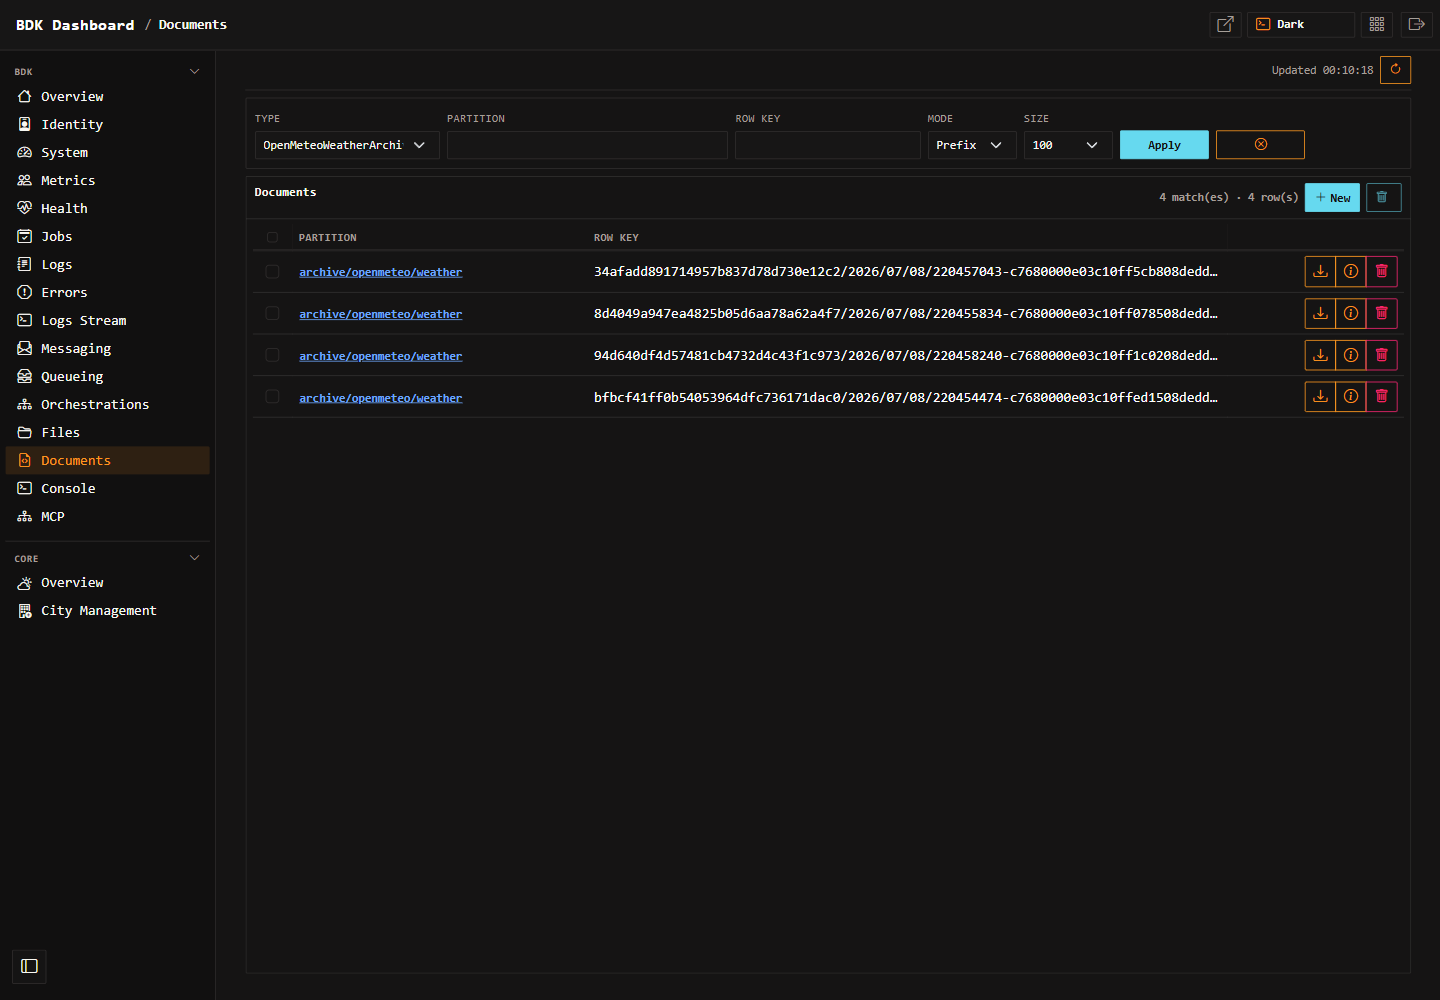Click the Apply filter button

tap(1164, 145)
